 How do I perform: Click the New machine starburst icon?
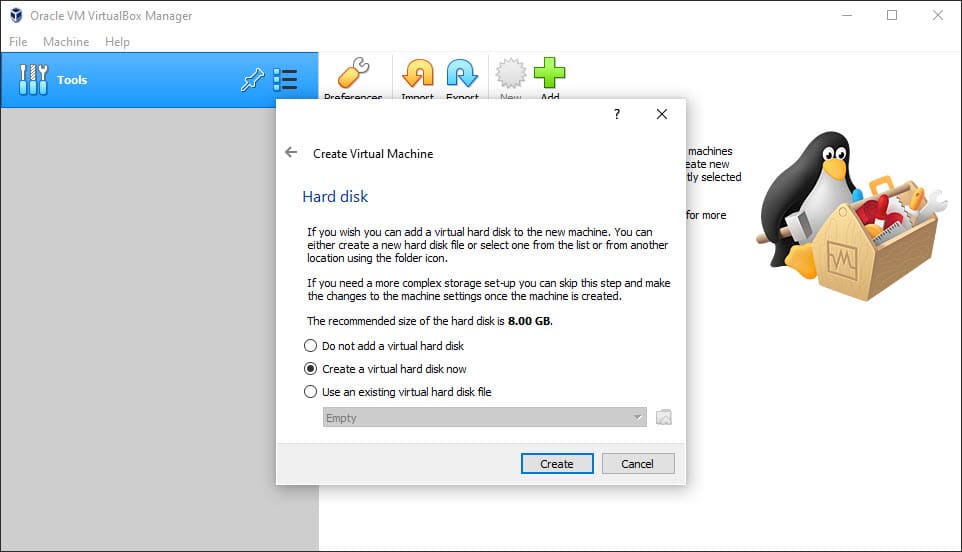point(510,74)
